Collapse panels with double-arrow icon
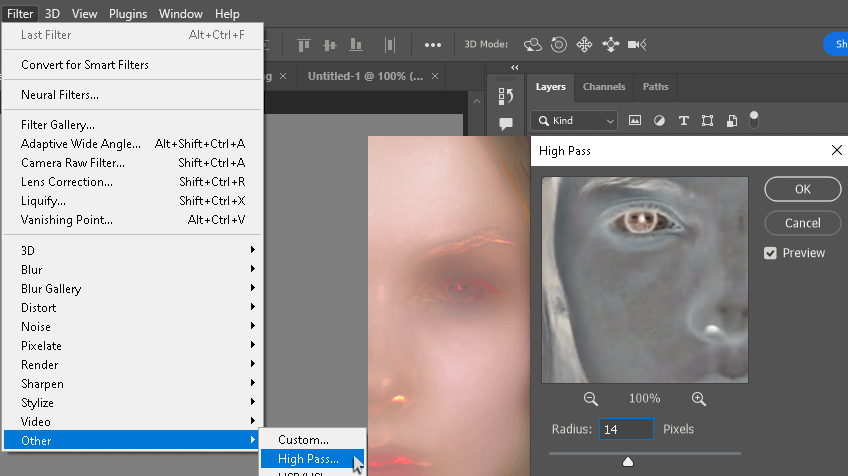 tap(515, 68)
